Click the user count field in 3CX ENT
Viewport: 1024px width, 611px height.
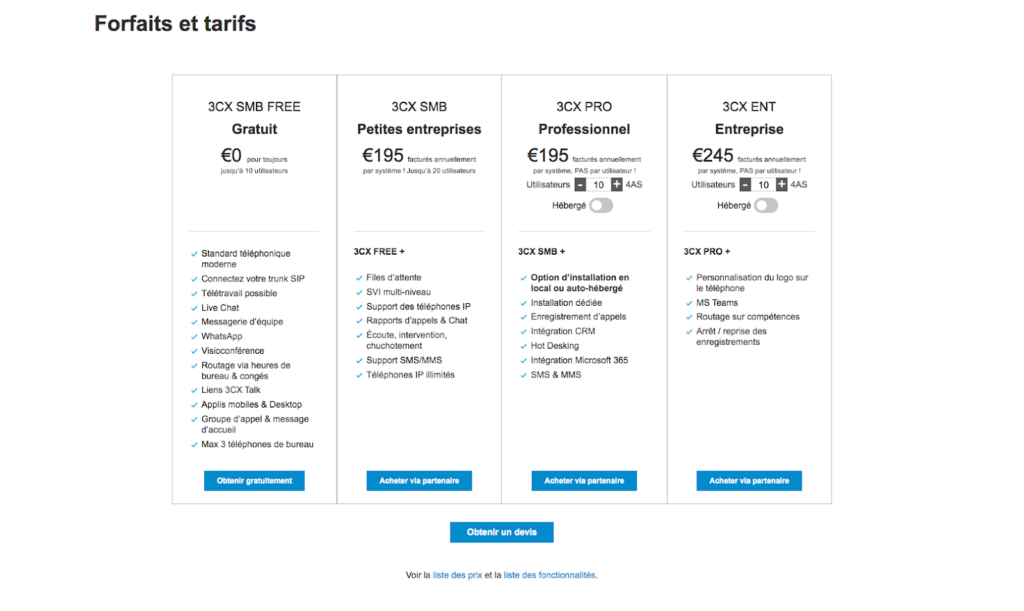coord(763,185)
